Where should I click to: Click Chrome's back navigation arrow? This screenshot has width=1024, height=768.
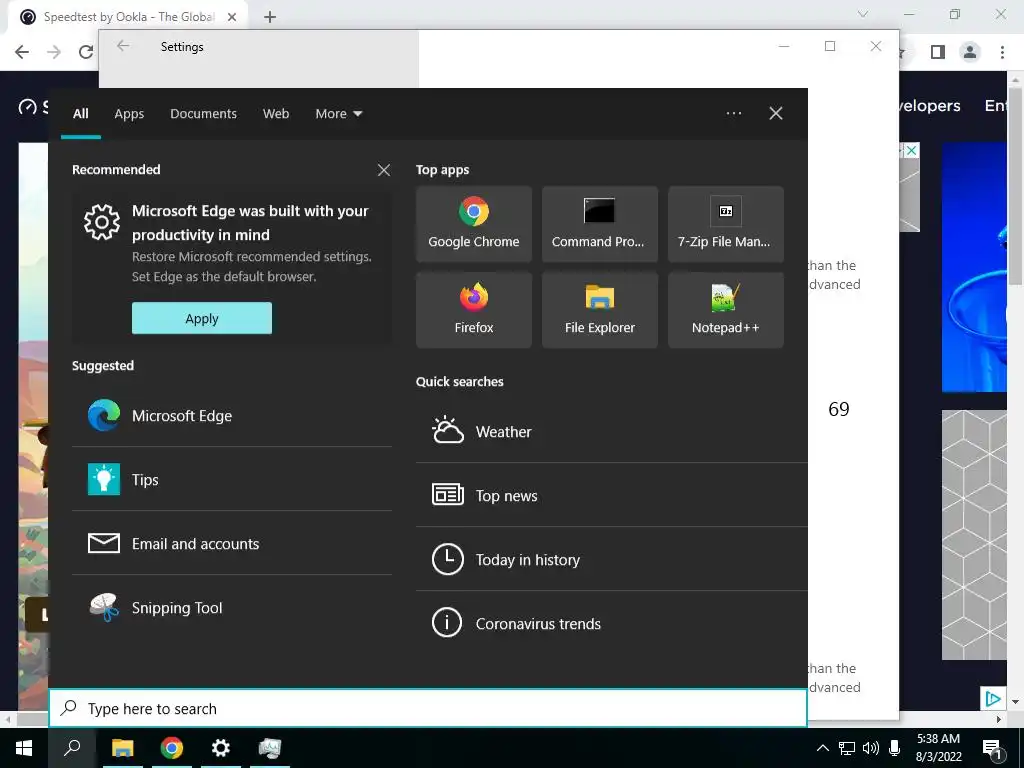coord(22,52)
